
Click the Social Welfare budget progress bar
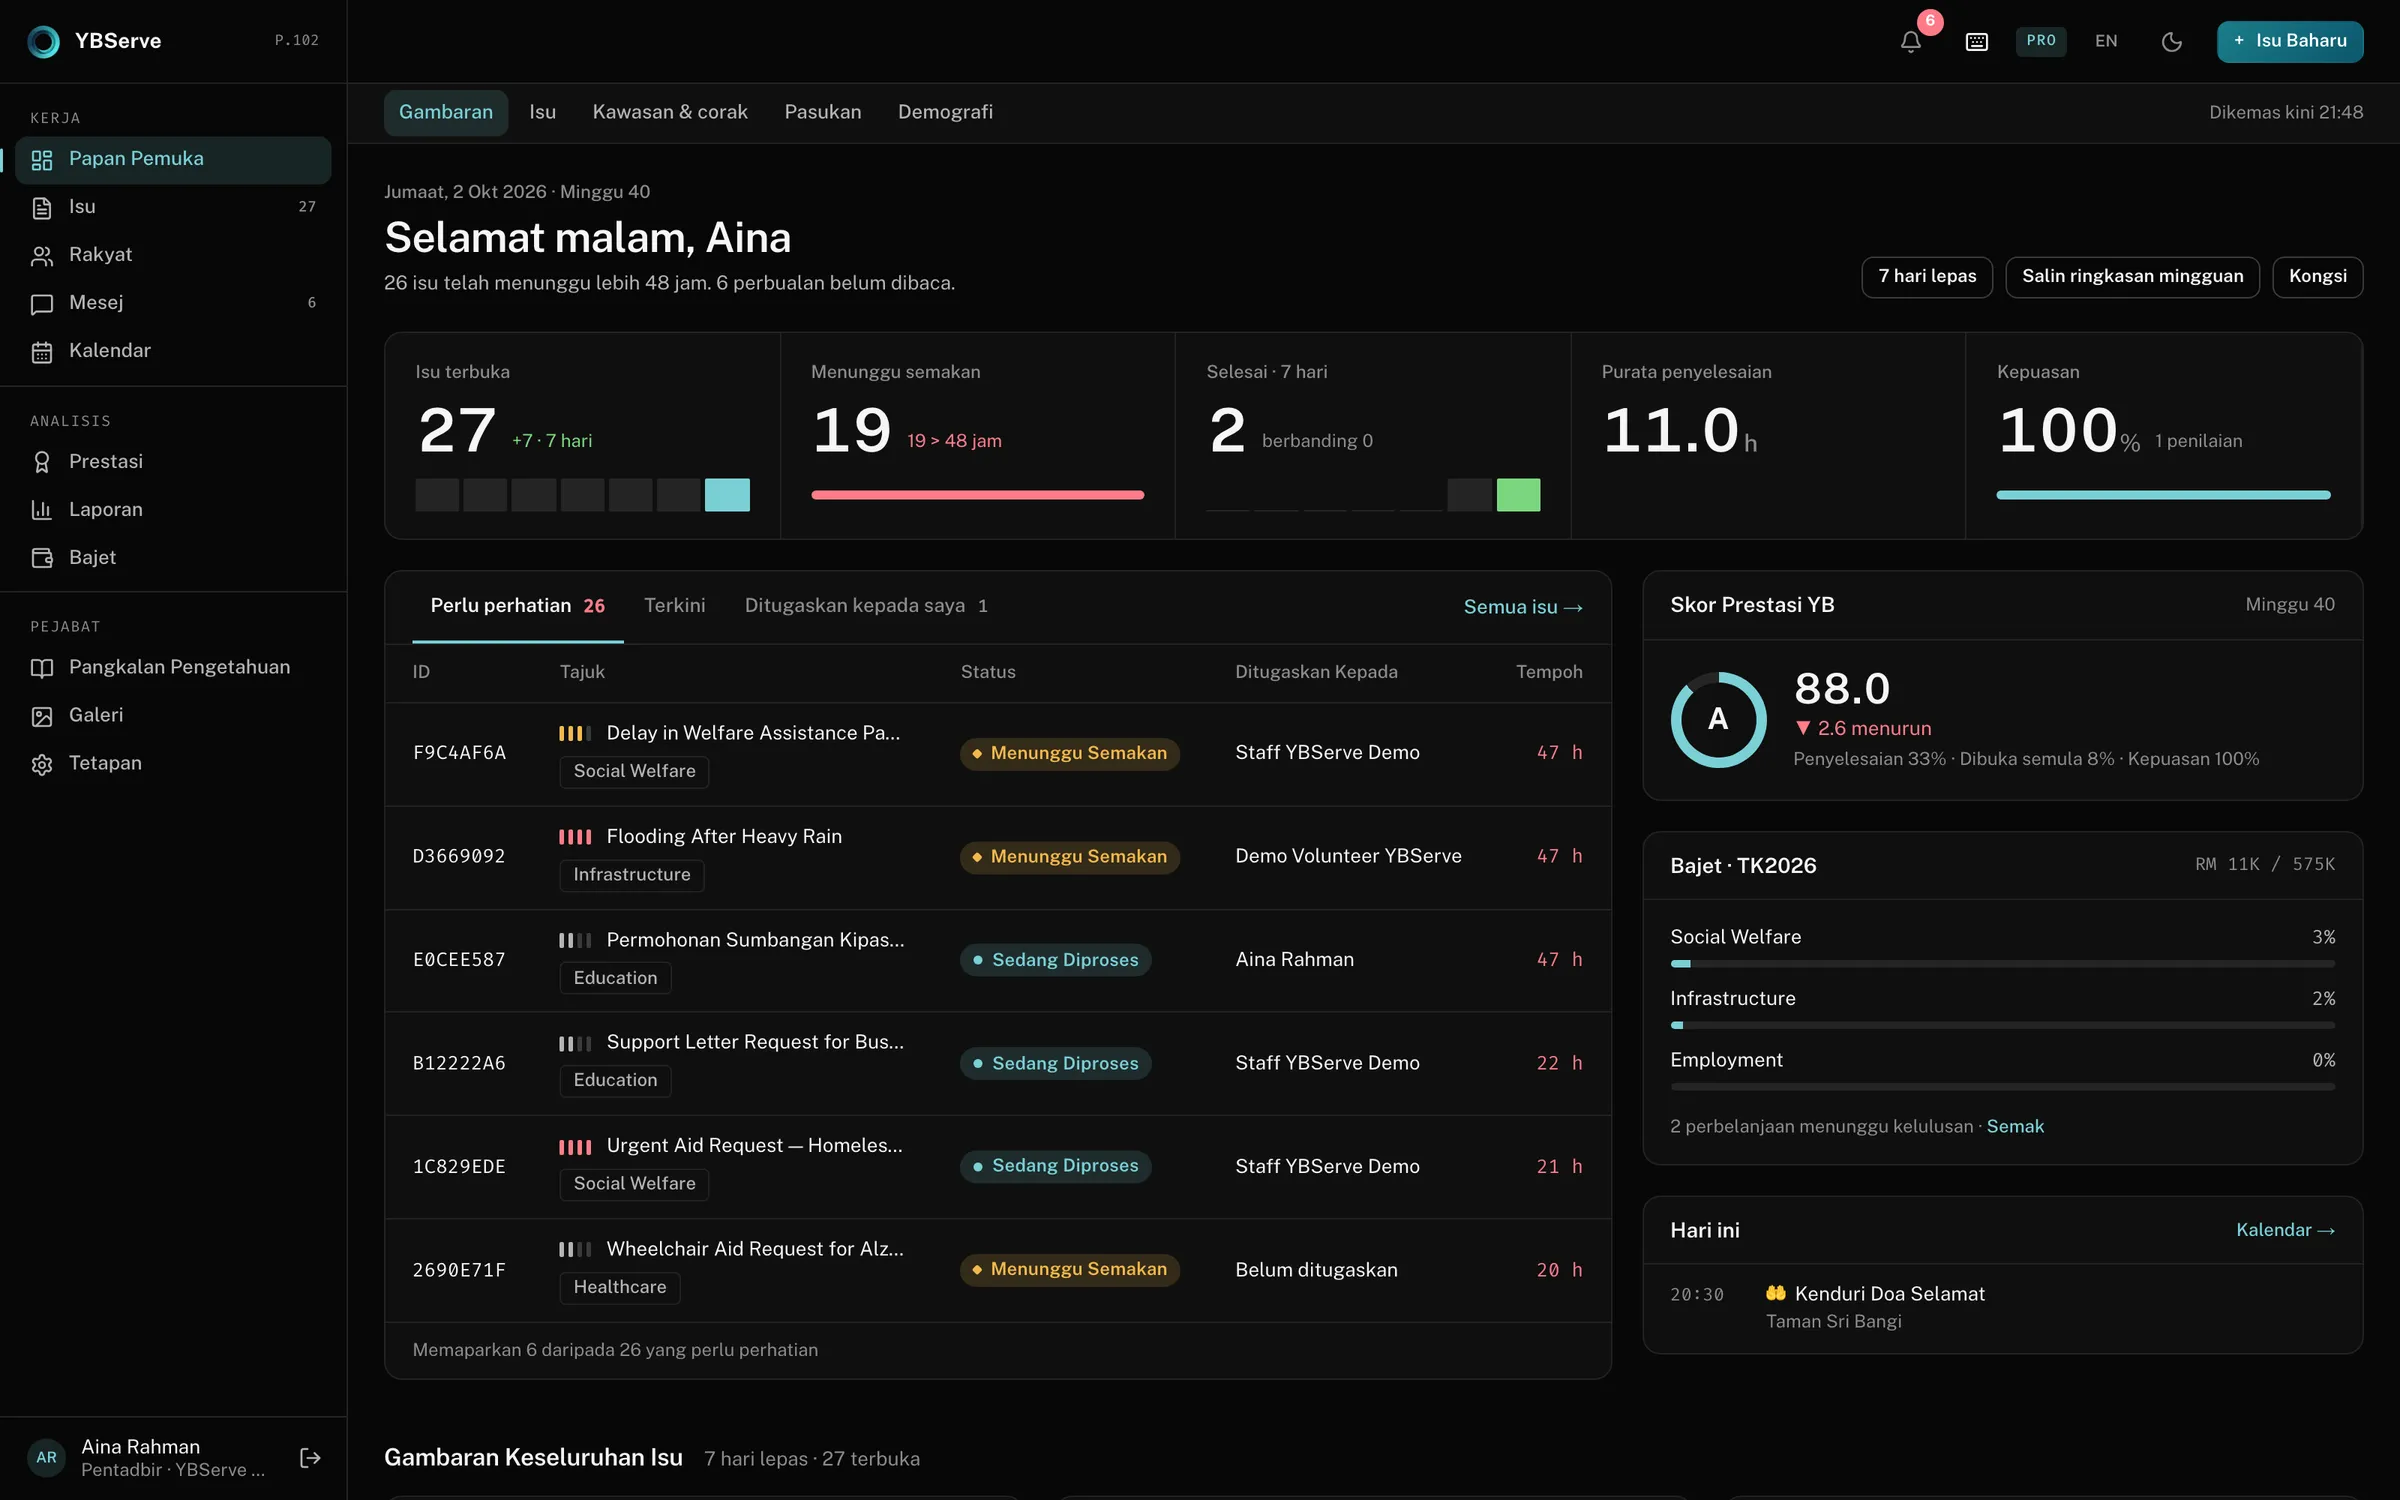tap(2002, 964)
